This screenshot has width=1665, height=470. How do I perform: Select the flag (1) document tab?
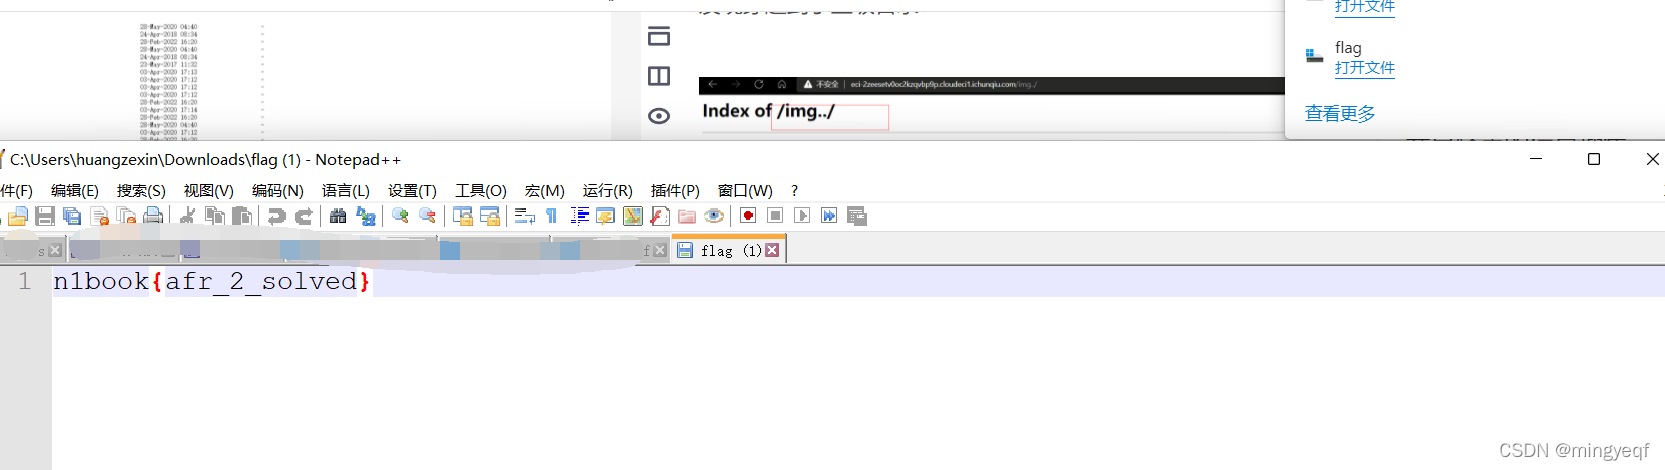[730, 251]
